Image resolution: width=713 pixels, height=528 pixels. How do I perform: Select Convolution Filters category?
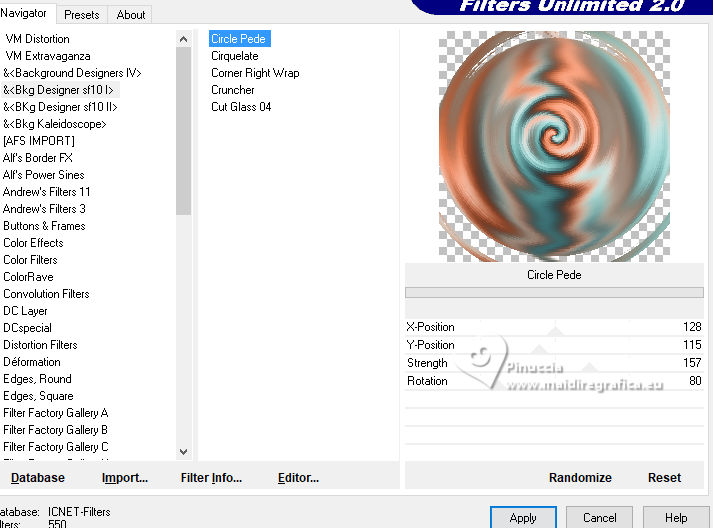[x=46, y=294]
